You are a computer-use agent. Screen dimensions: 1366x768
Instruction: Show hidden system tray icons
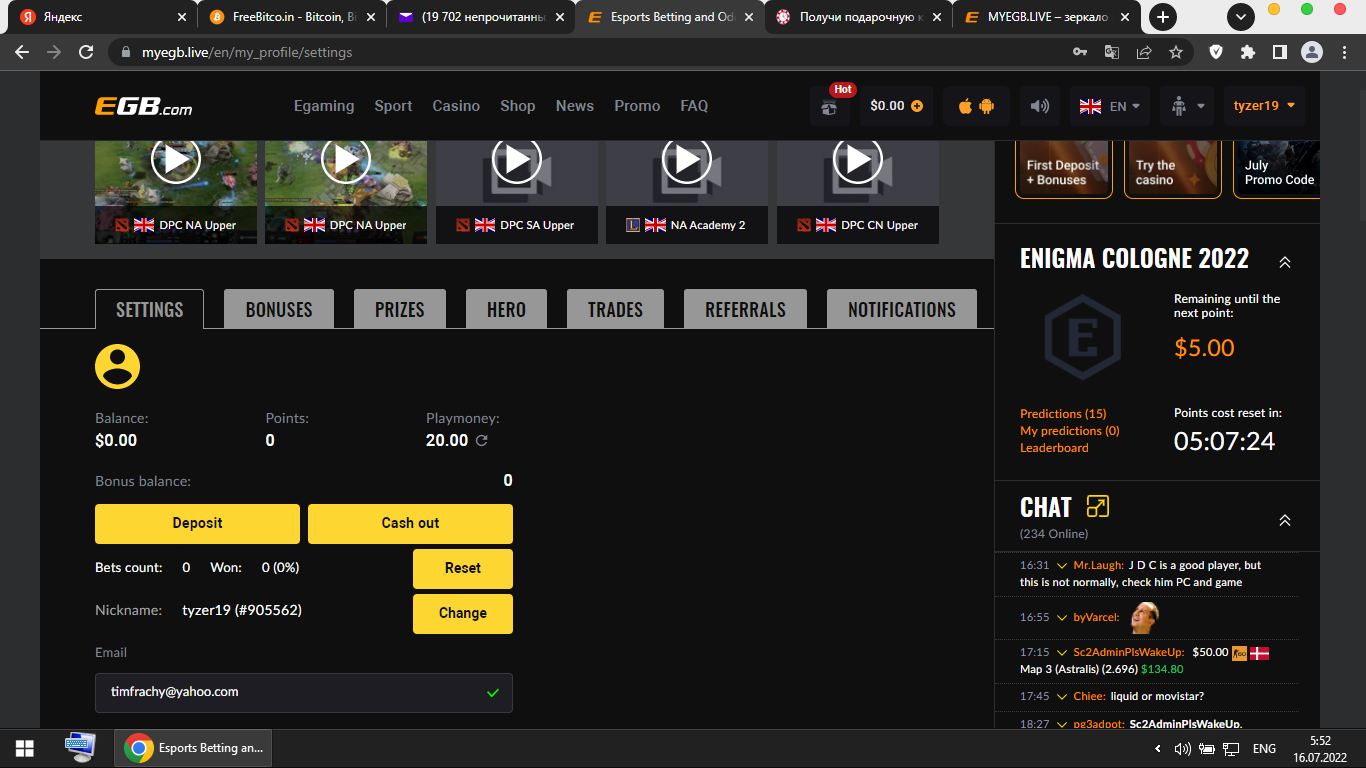(x=1158, y=748)
